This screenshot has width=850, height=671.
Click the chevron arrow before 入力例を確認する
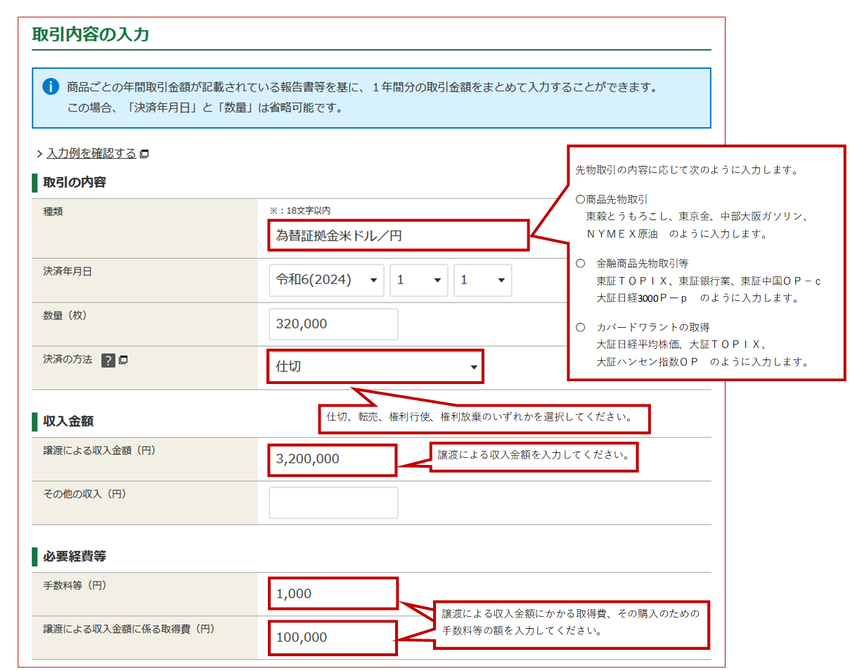pos(39,154)
